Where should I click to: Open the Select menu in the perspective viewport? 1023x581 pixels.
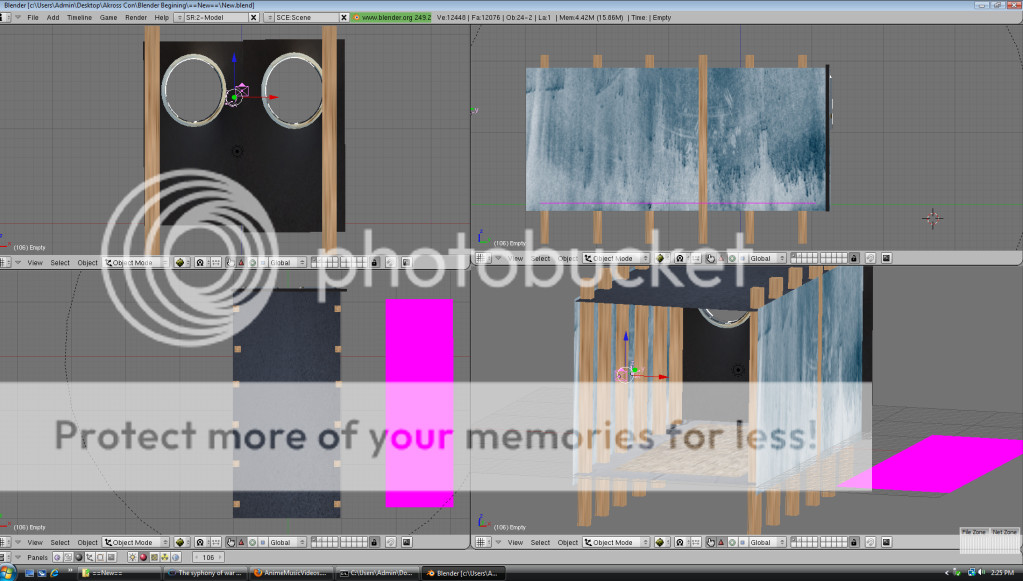(540, 542)
